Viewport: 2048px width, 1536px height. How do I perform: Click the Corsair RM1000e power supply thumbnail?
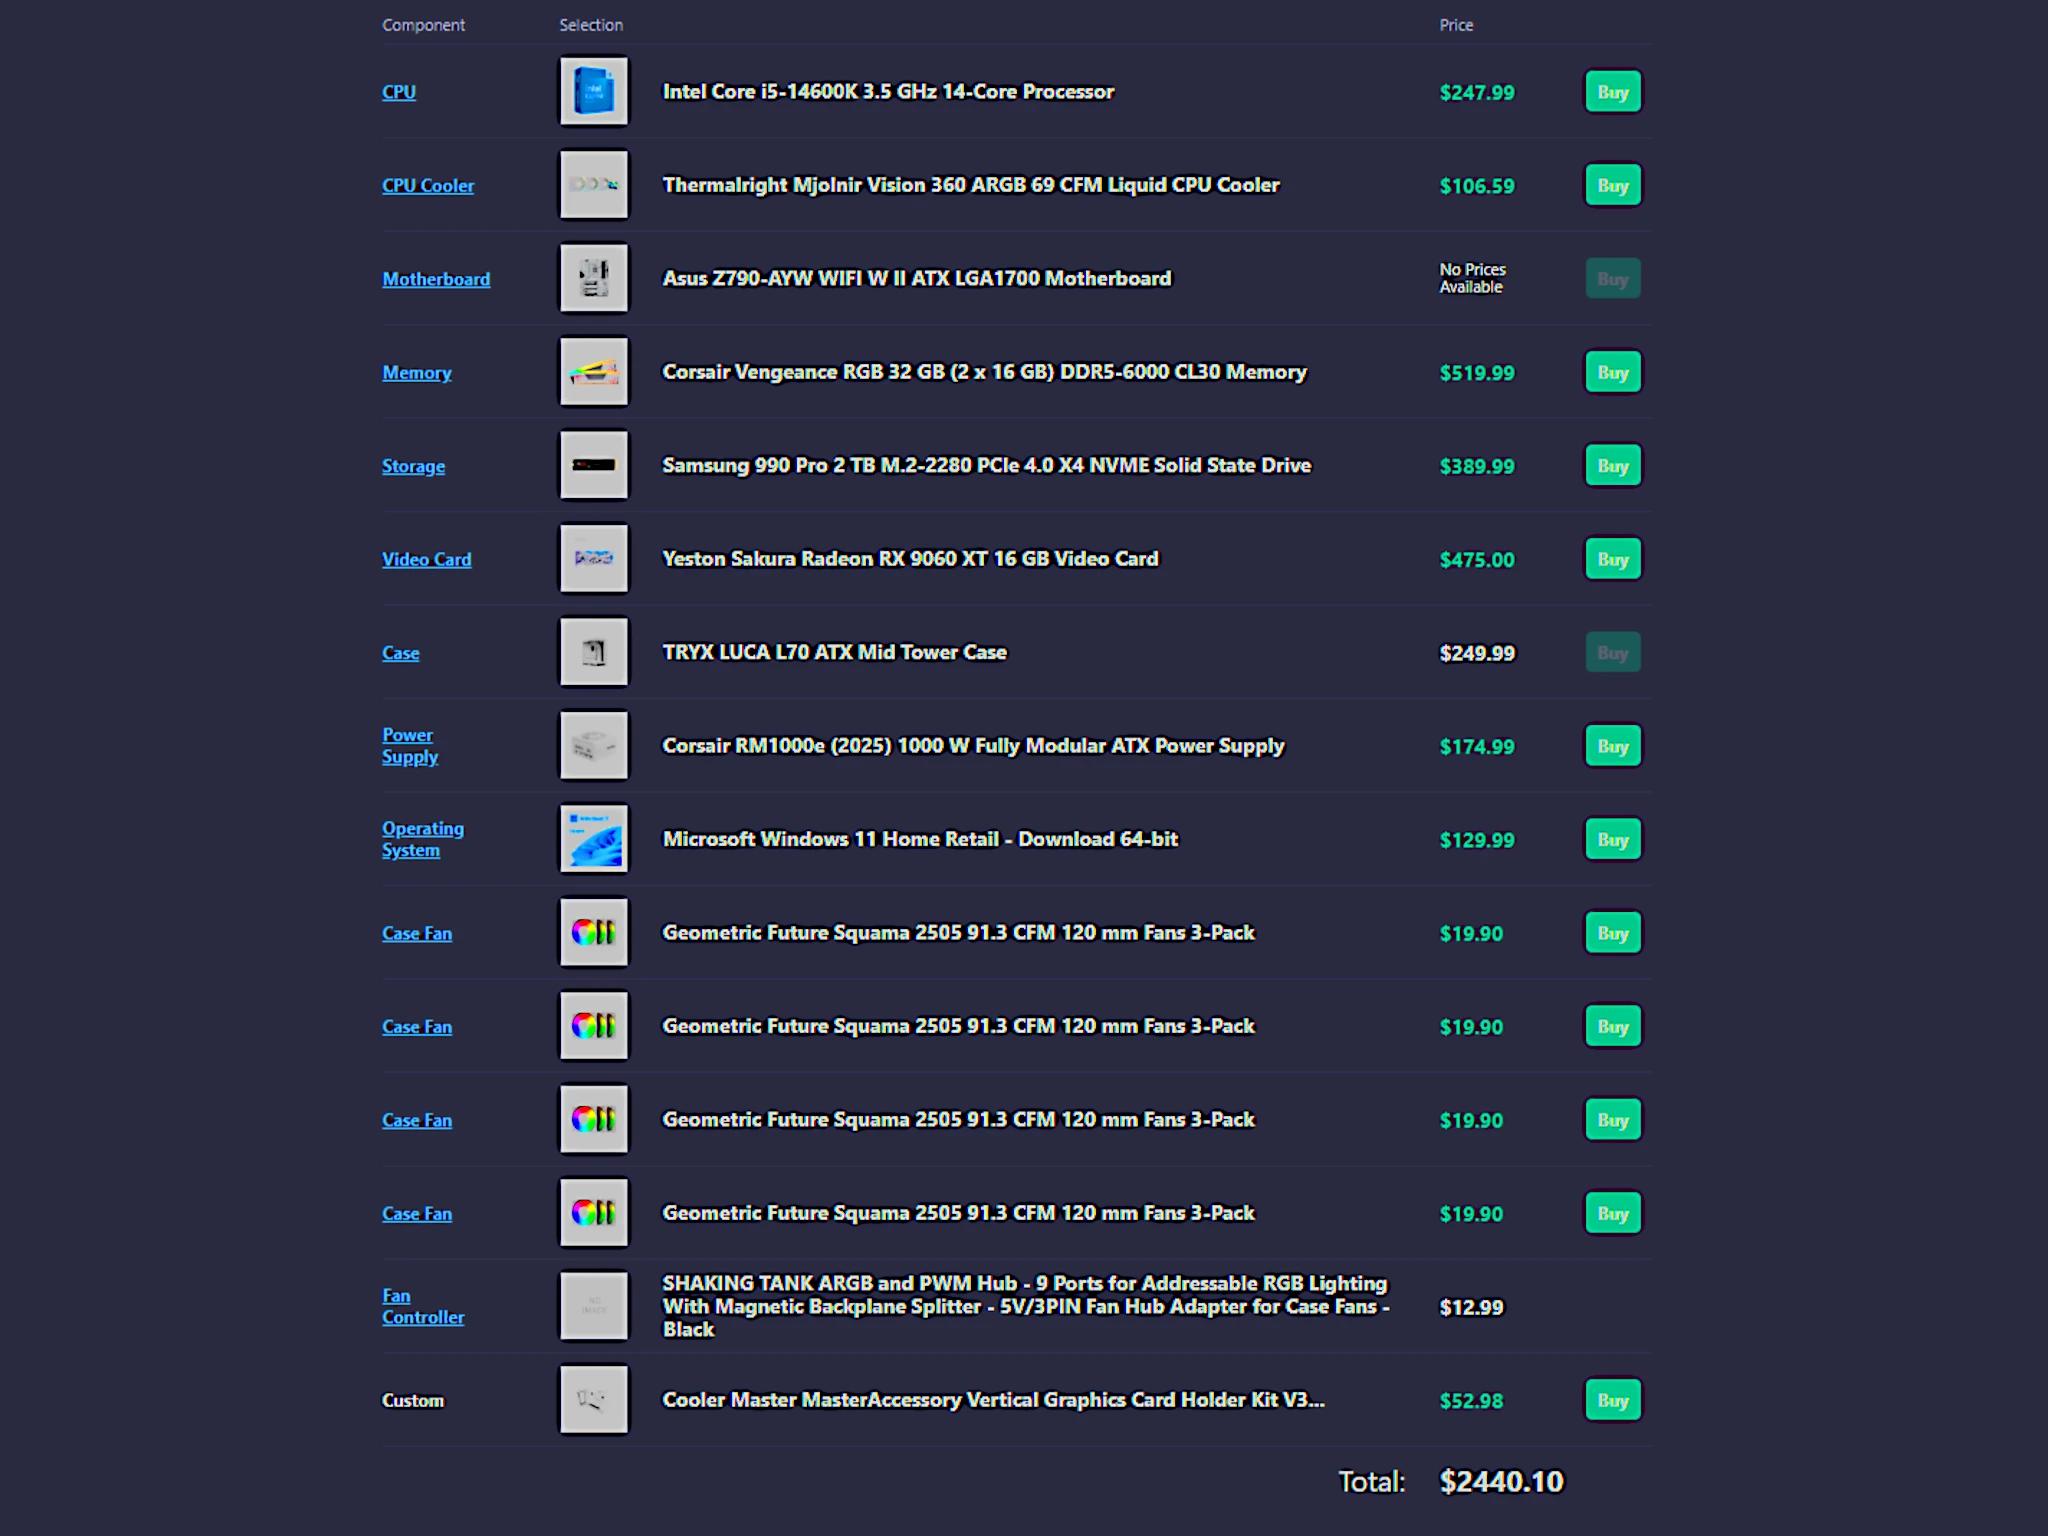click(x=594, y=745)
